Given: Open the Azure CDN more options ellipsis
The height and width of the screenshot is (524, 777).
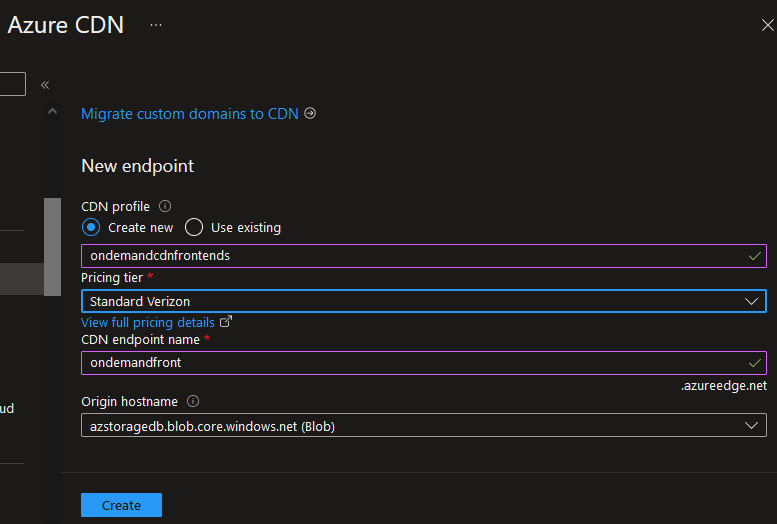Looking at the screenshot, I should point(156,25).
